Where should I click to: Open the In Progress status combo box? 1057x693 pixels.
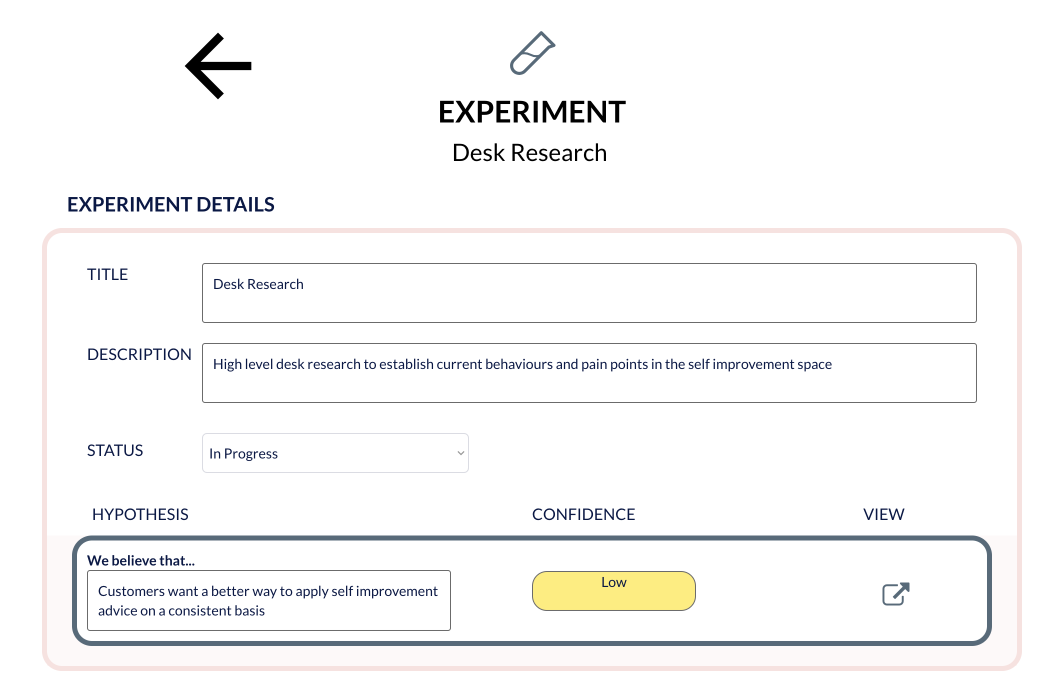pyautogui.click(x=335, y=453)
